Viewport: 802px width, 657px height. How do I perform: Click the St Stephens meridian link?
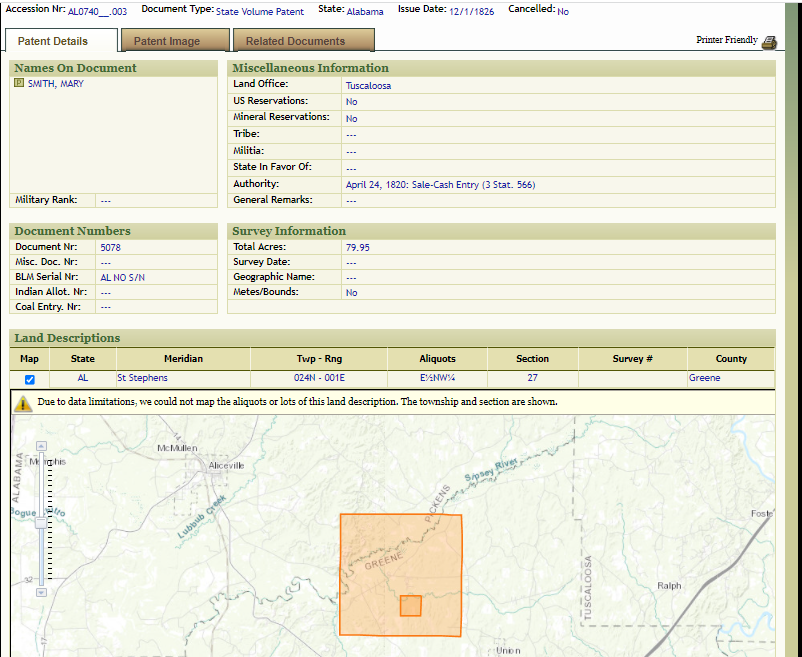(143, 378)
